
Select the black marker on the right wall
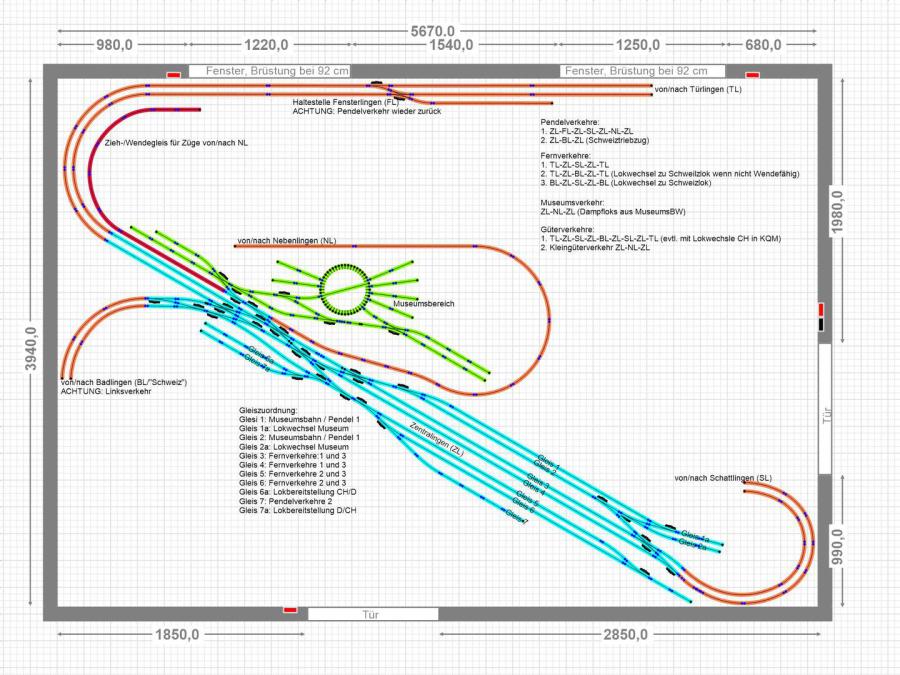tap(822, 324)
